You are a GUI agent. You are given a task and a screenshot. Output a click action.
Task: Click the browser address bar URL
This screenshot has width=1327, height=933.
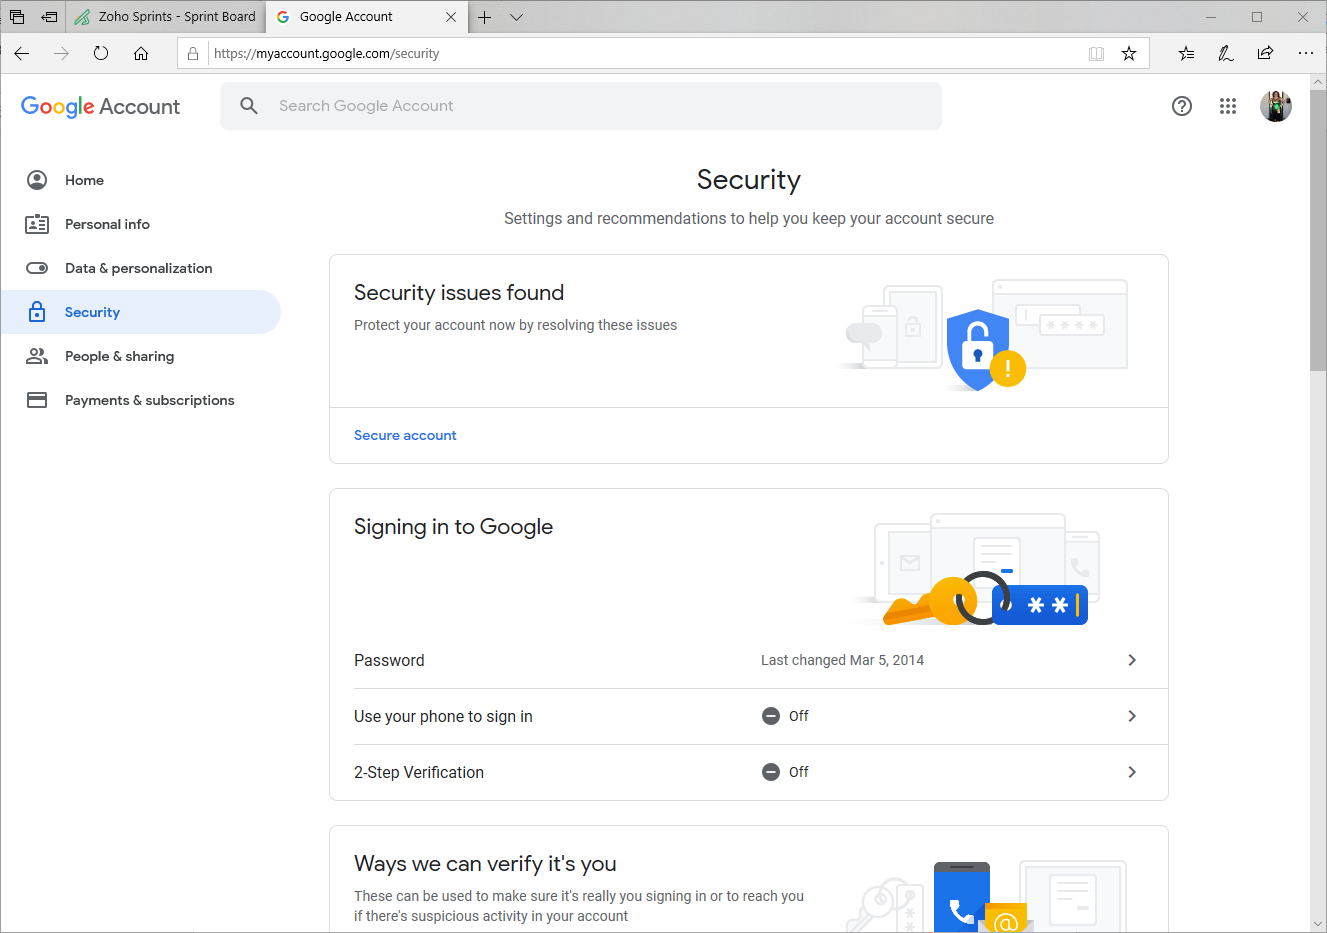[x=327, y=54]
